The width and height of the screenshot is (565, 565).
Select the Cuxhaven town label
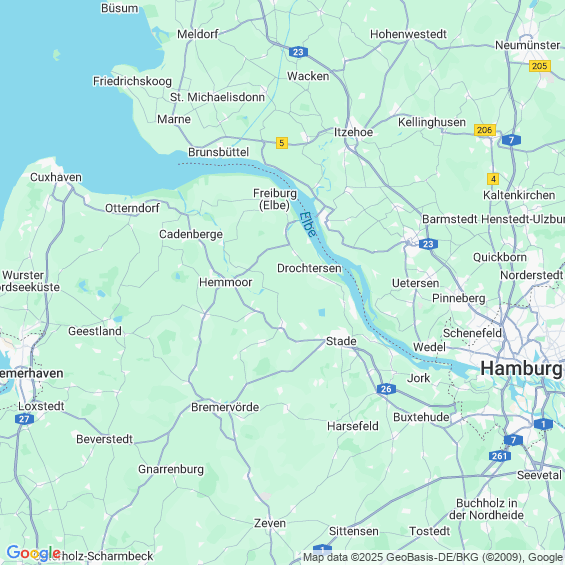coord(56,177)
